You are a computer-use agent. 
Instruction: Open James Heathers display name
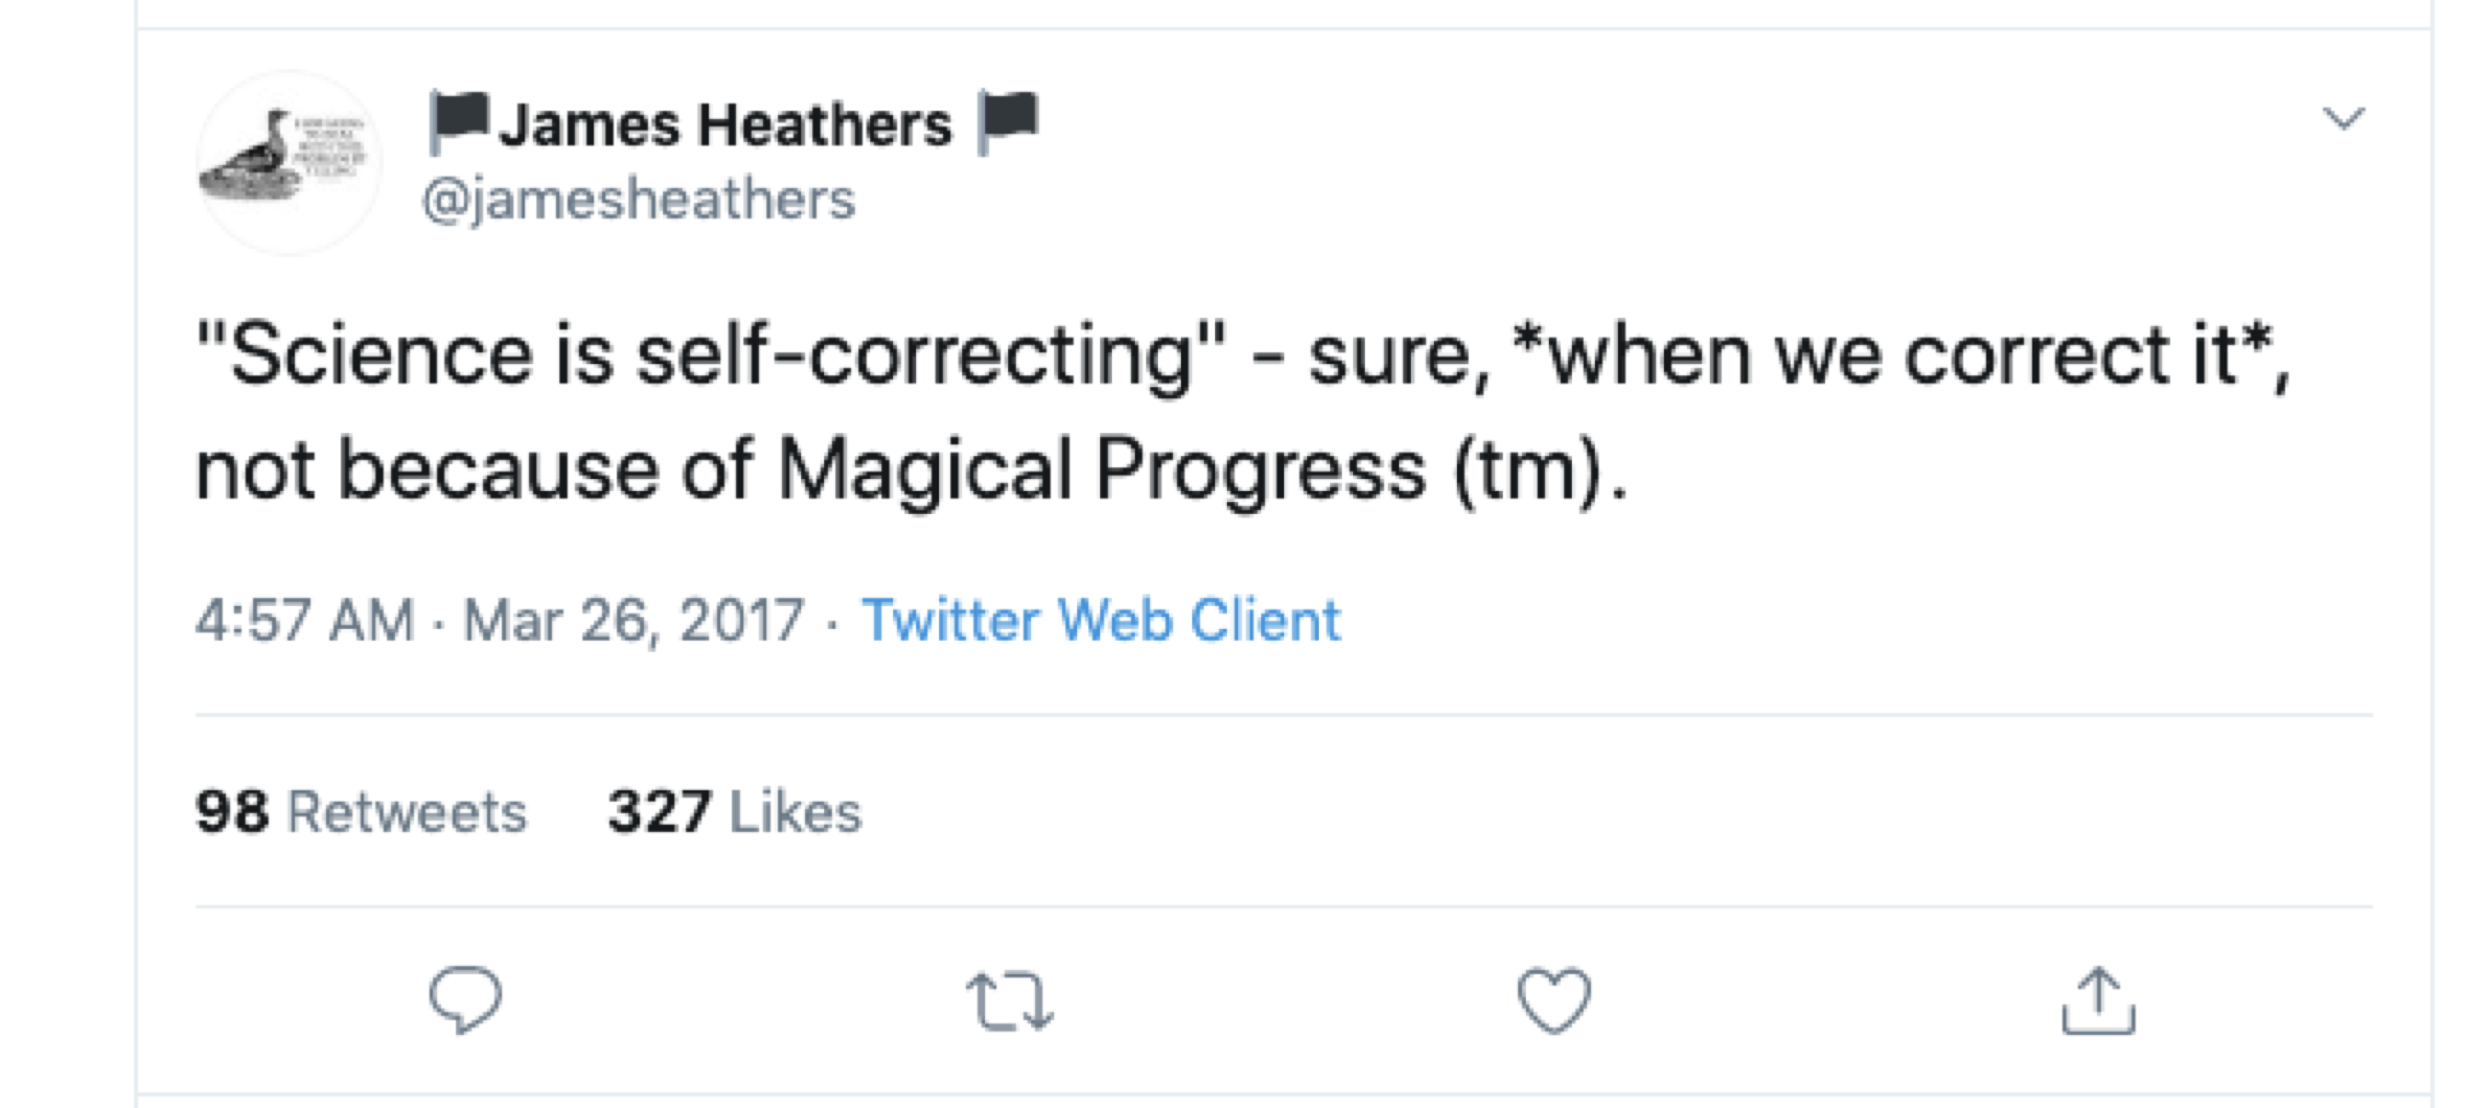pos(725,125)
